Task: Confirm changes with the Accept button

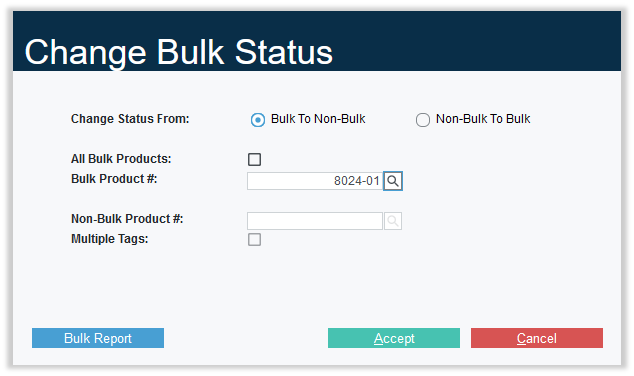Action: pyautogui.click(x=394, y=338)
